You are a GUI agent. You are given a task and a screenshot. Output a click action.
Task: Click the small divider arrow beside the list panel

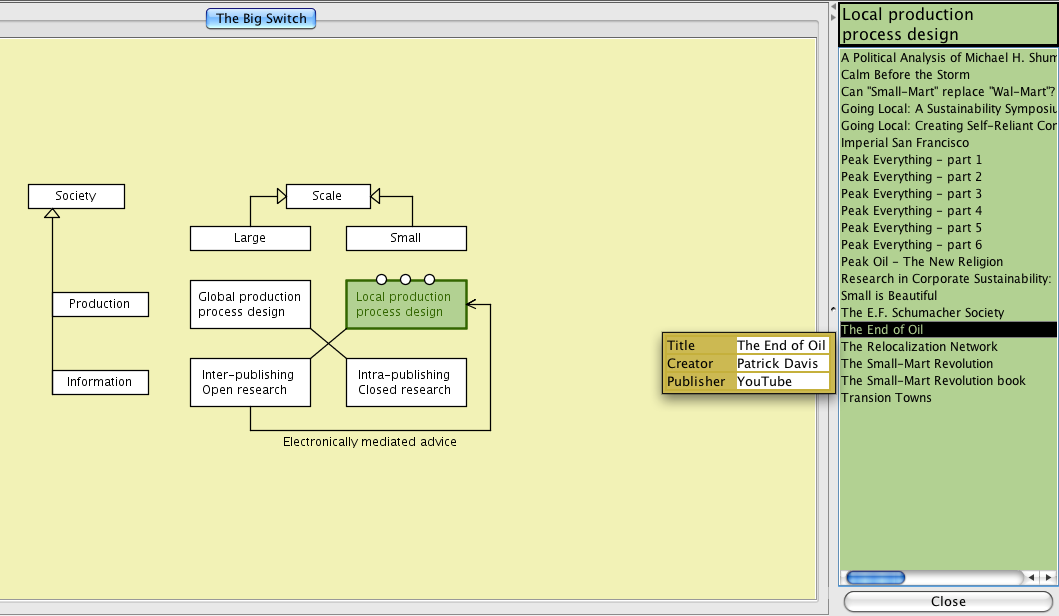pyautogui.click(x=833, y=308)
